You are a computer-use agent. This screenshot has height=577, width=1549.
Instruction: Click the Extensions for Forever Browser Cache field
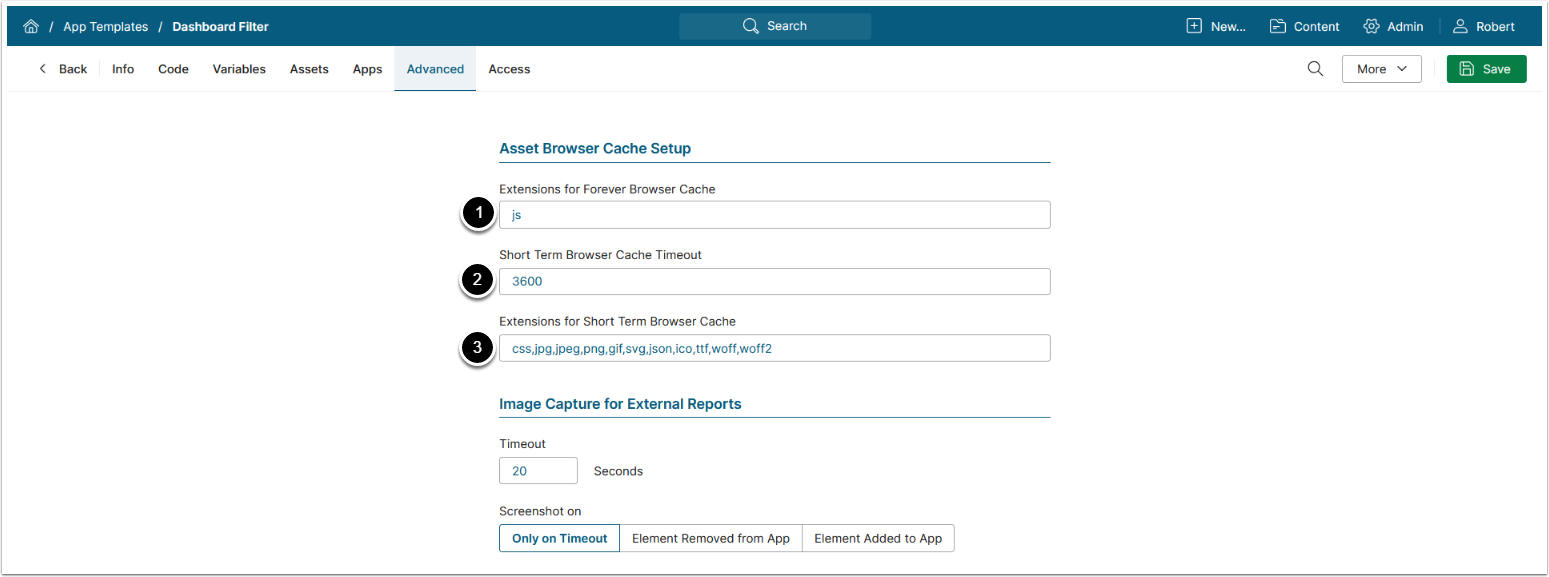point(774,215)
